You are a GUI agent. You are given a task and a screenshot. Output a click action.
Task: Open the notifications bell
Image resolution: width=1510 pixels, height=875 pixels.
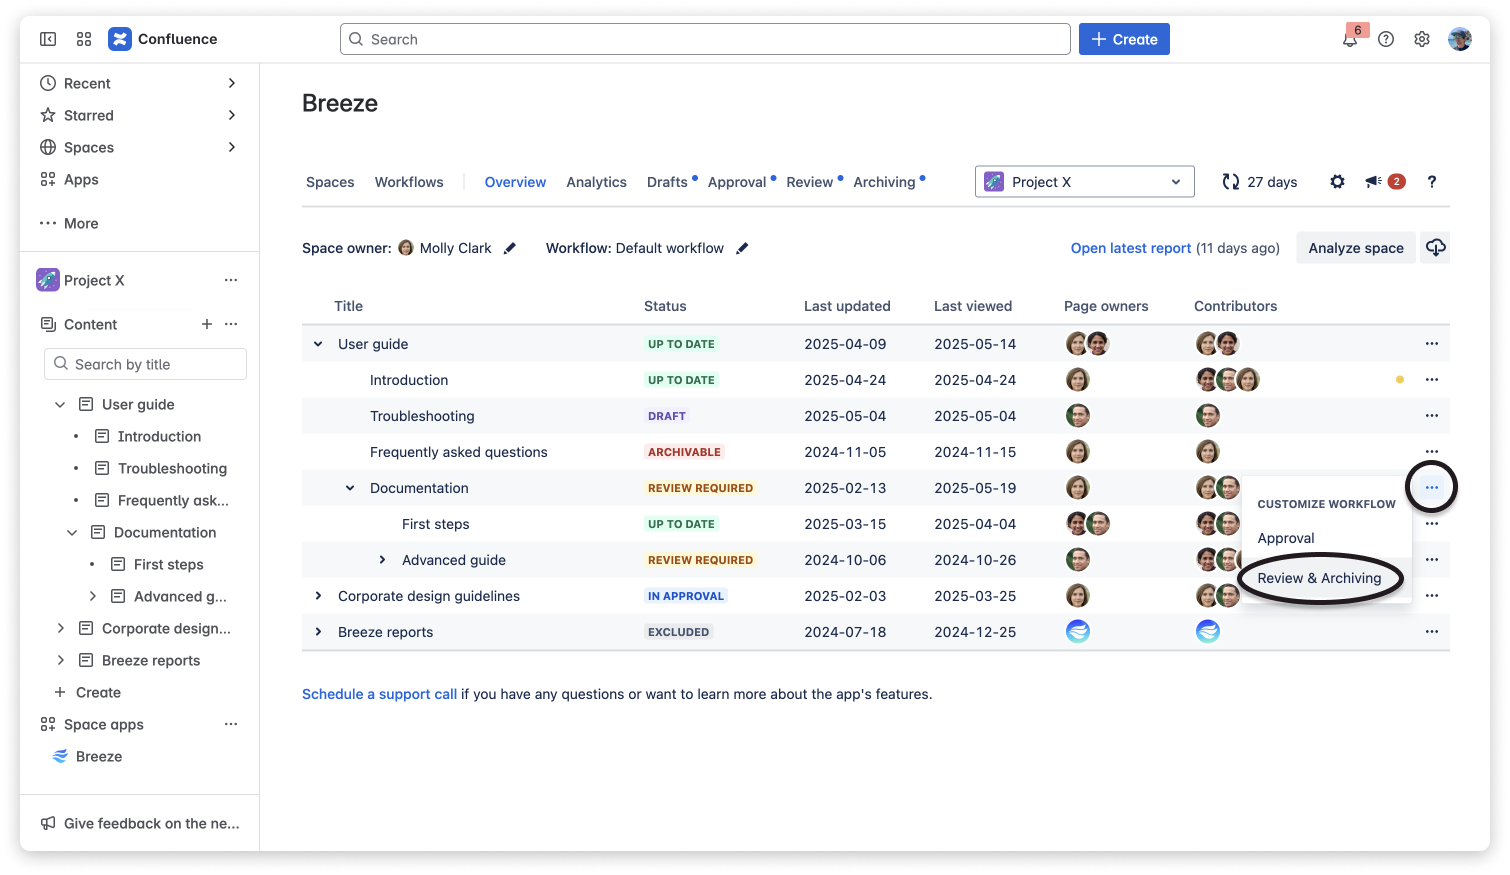click(x=1350, y=39)
